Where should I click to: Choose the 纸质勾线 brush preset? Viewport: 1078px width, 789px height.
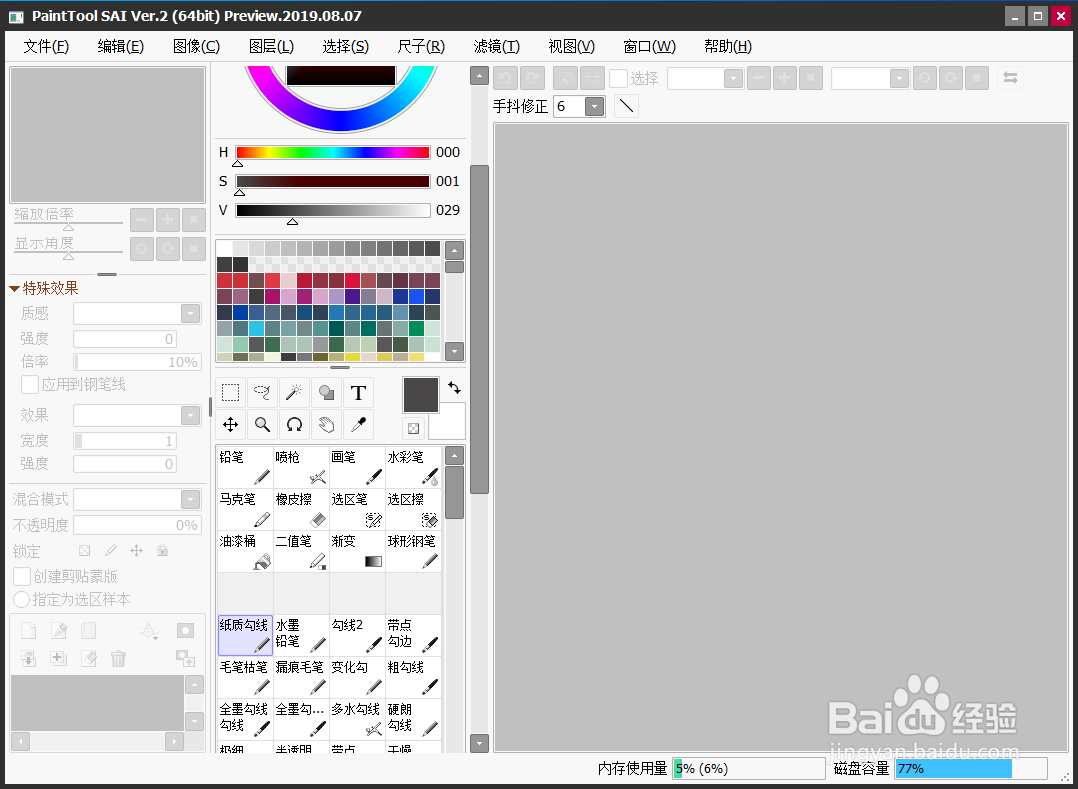pyautogui.click(x=245, y=635)
